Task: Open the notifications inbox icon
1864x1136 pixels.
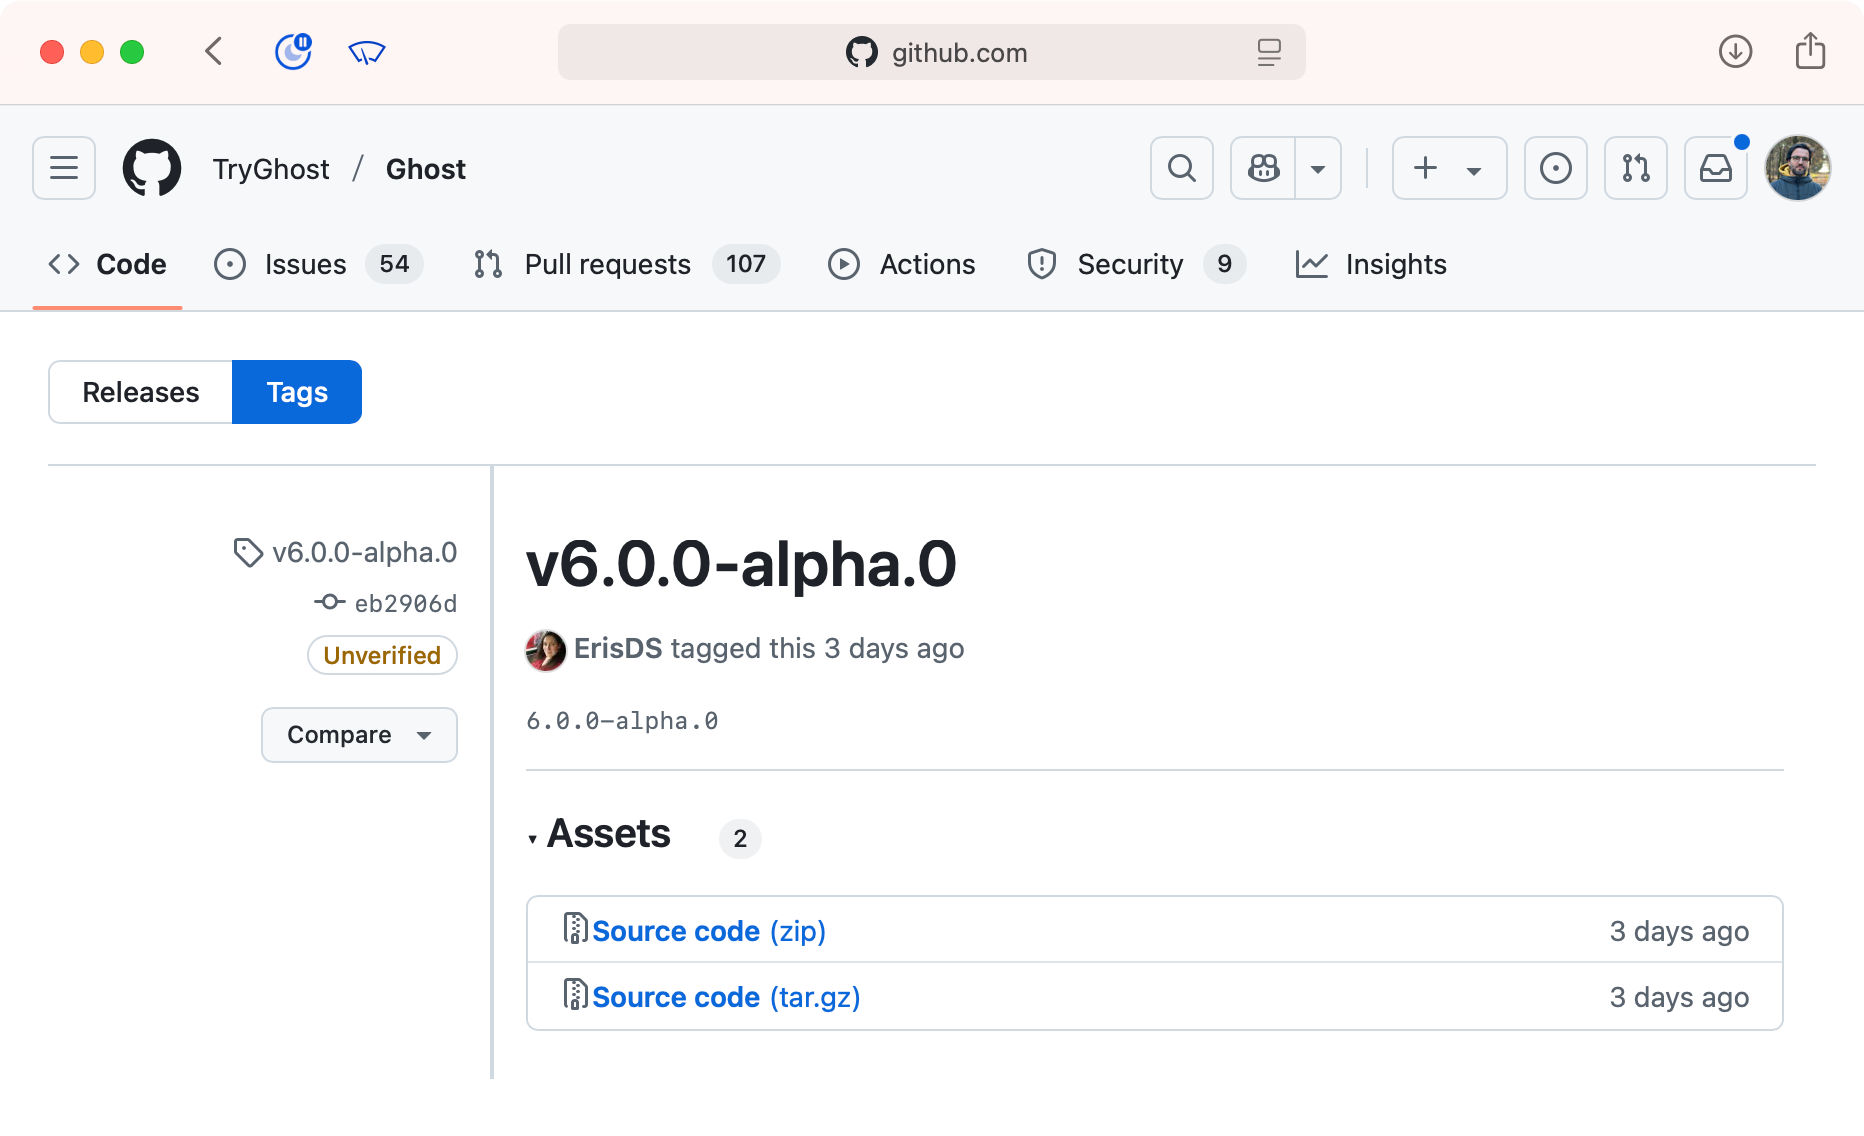Action: tap(1715, 168)
